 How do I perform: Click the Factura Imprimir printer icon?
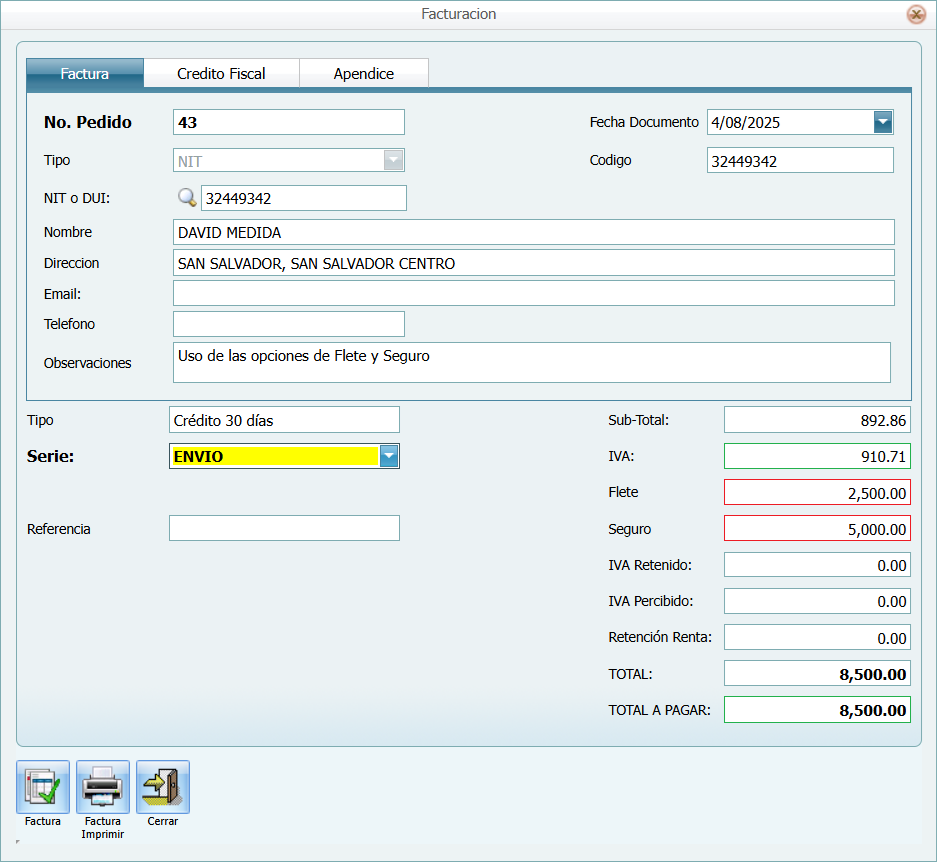pyautogui.click(x=103, y=787)
